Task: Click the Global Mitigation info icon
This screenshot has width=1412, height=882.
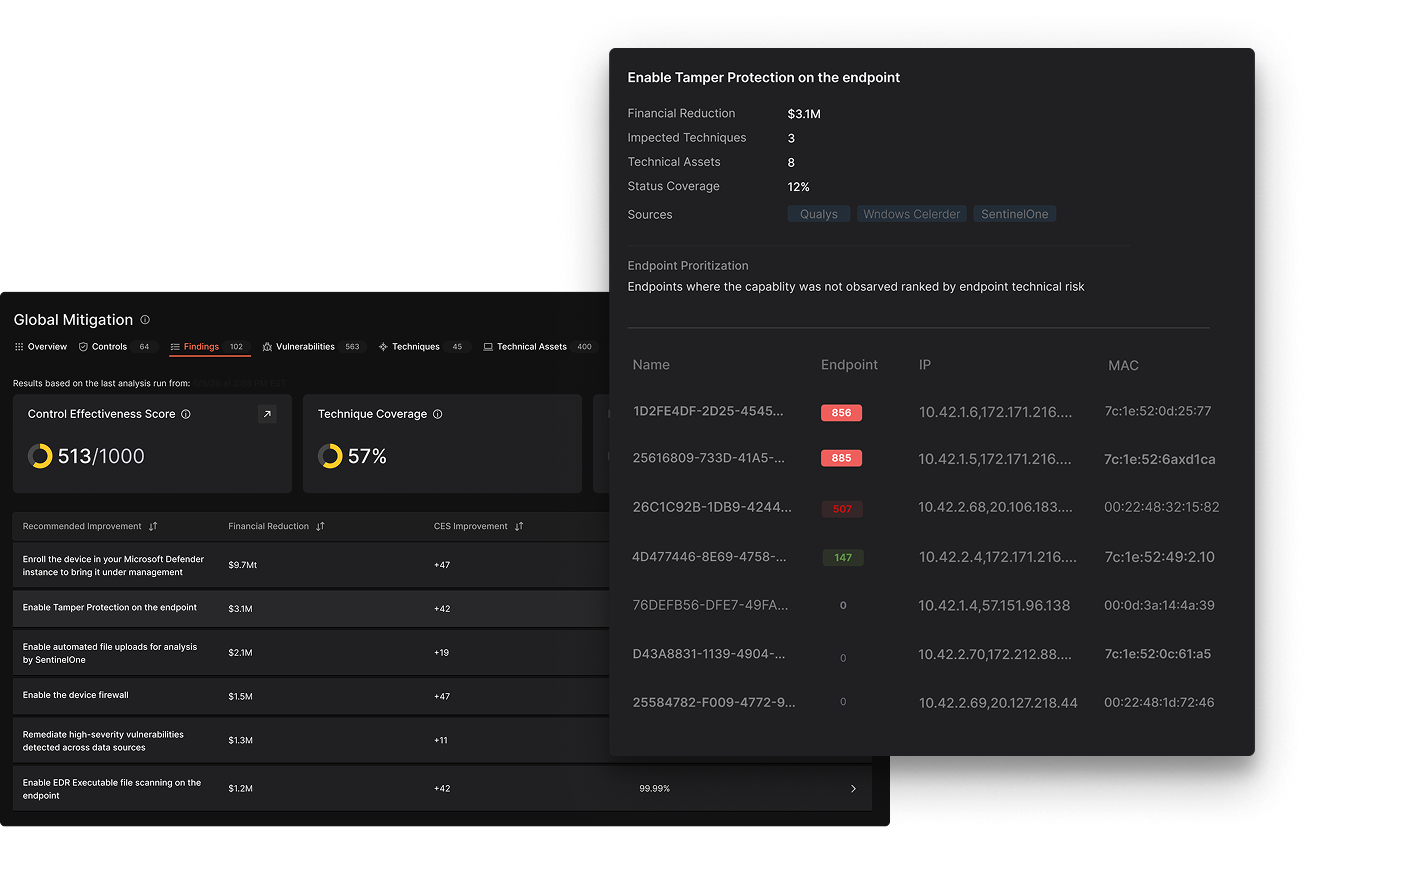Action: [144, 319]
